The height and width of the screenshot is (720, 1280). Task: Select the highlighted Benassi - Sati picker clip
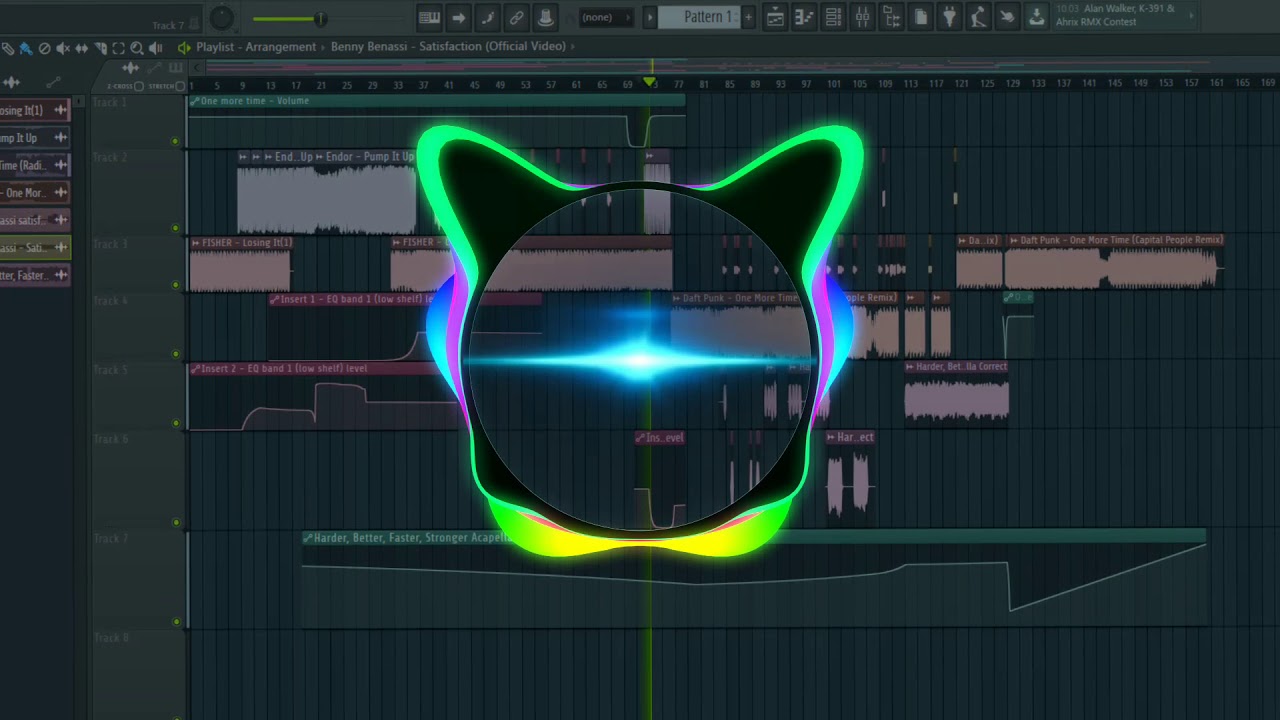click(x=33, y=247)
